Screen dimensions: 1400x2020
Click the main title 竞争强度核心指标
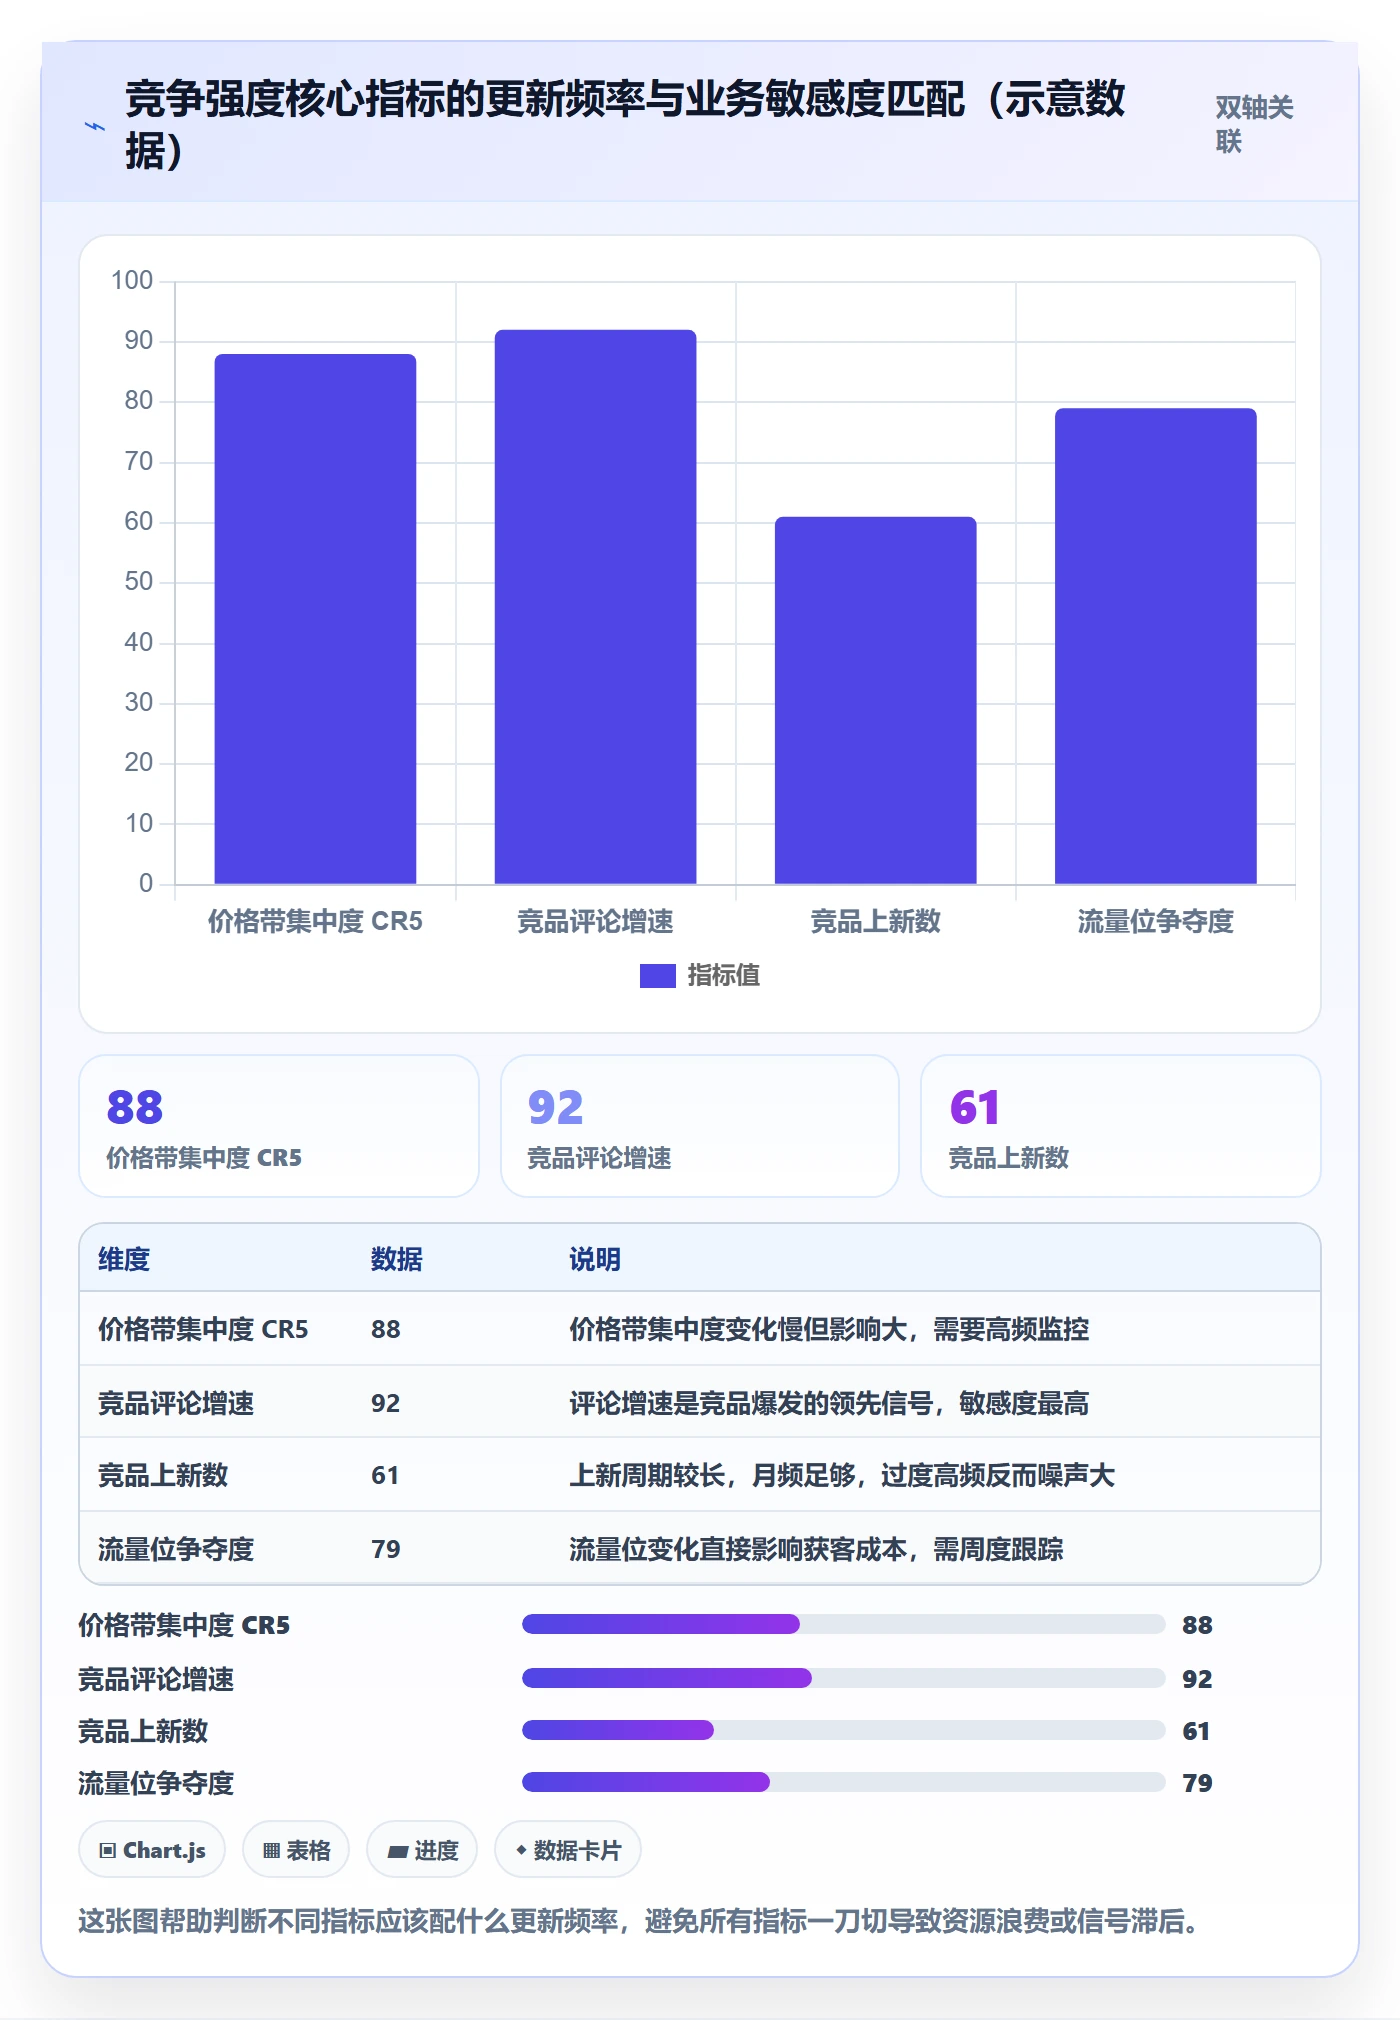coord(625,125)
